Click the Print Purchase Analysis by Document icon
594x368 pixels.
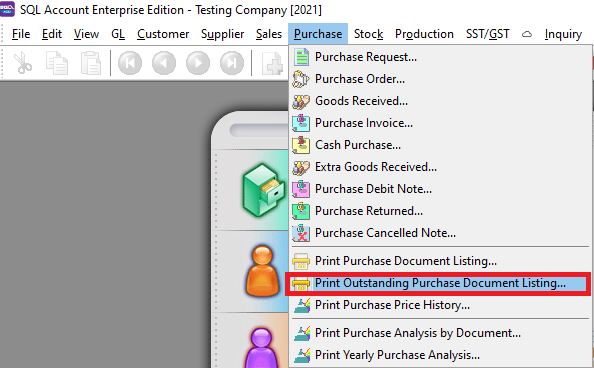(x=302, y=333)
